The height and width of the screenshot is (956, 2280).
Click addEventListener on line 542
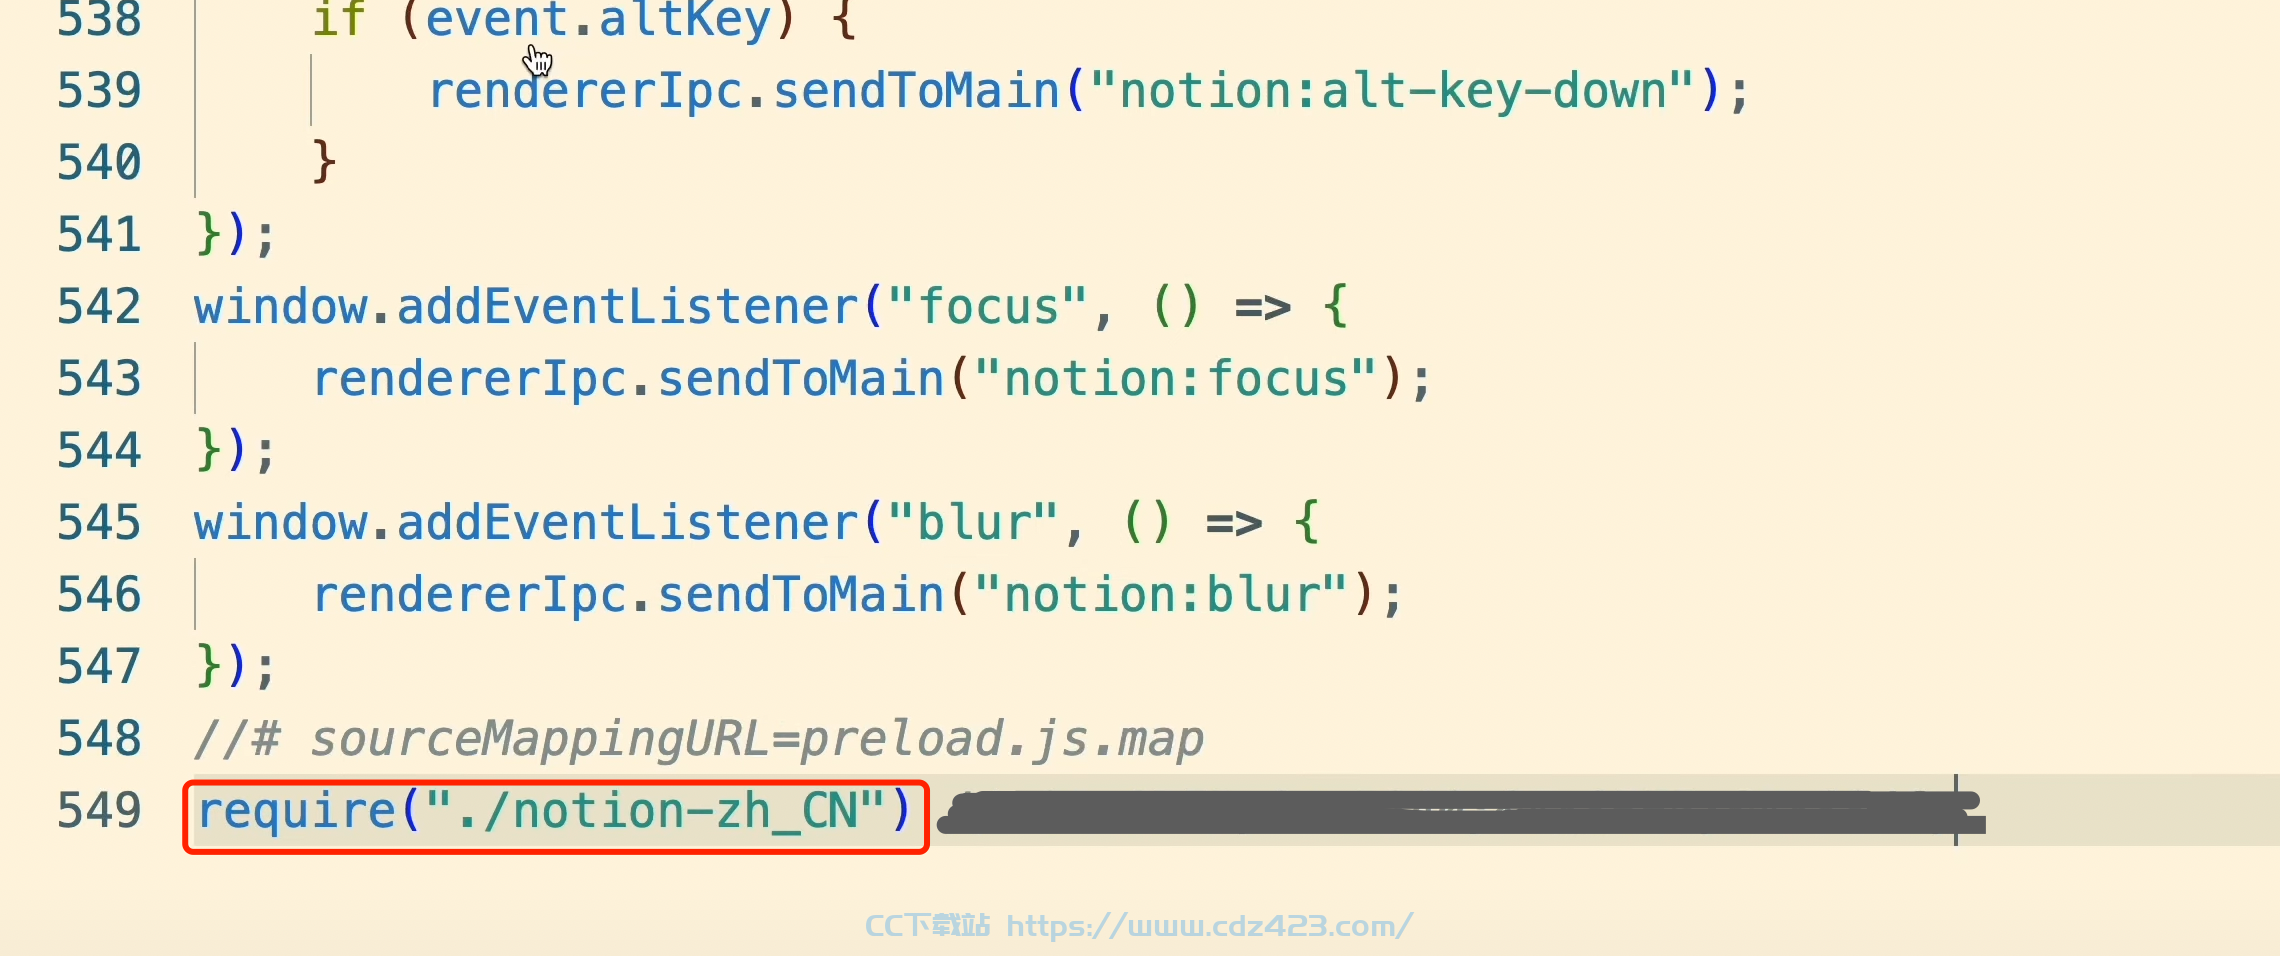pos(628,307)
